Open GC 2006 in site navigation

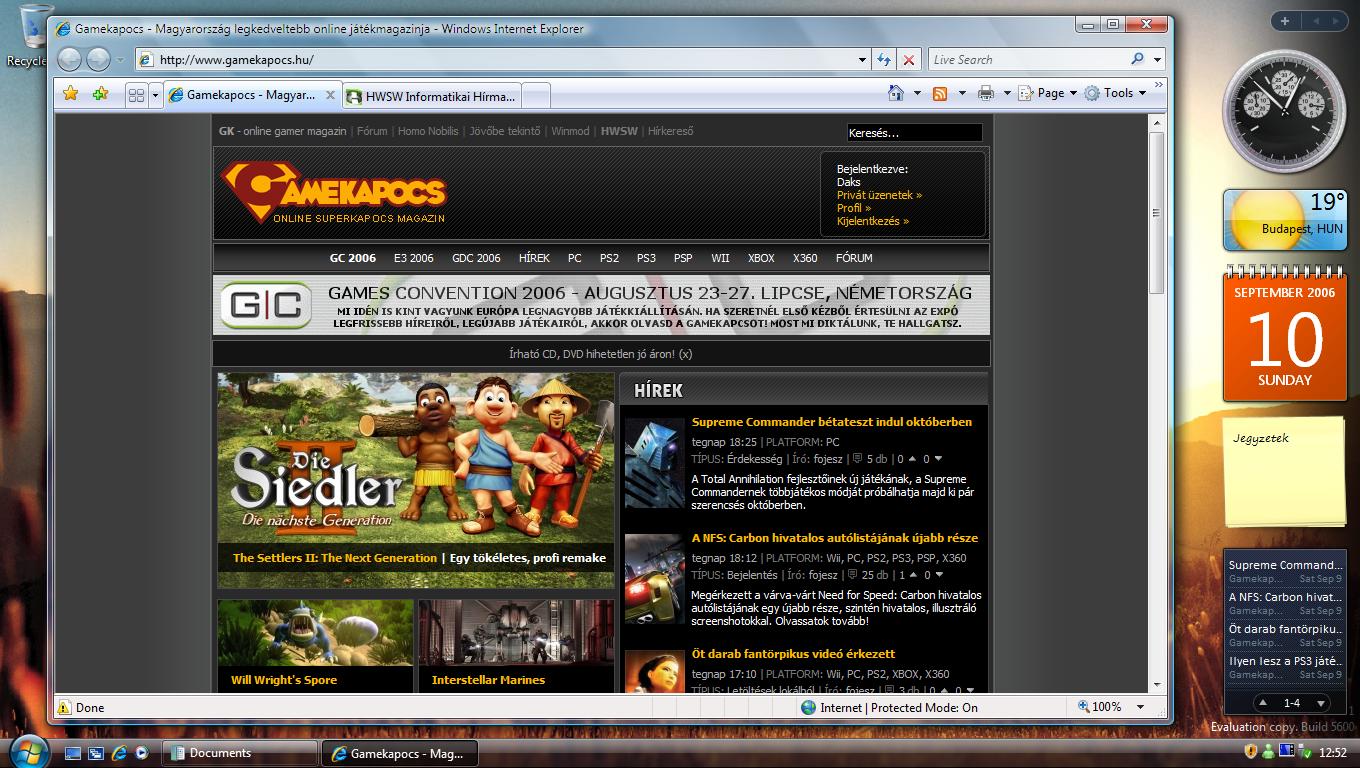[x=353, y=258]
